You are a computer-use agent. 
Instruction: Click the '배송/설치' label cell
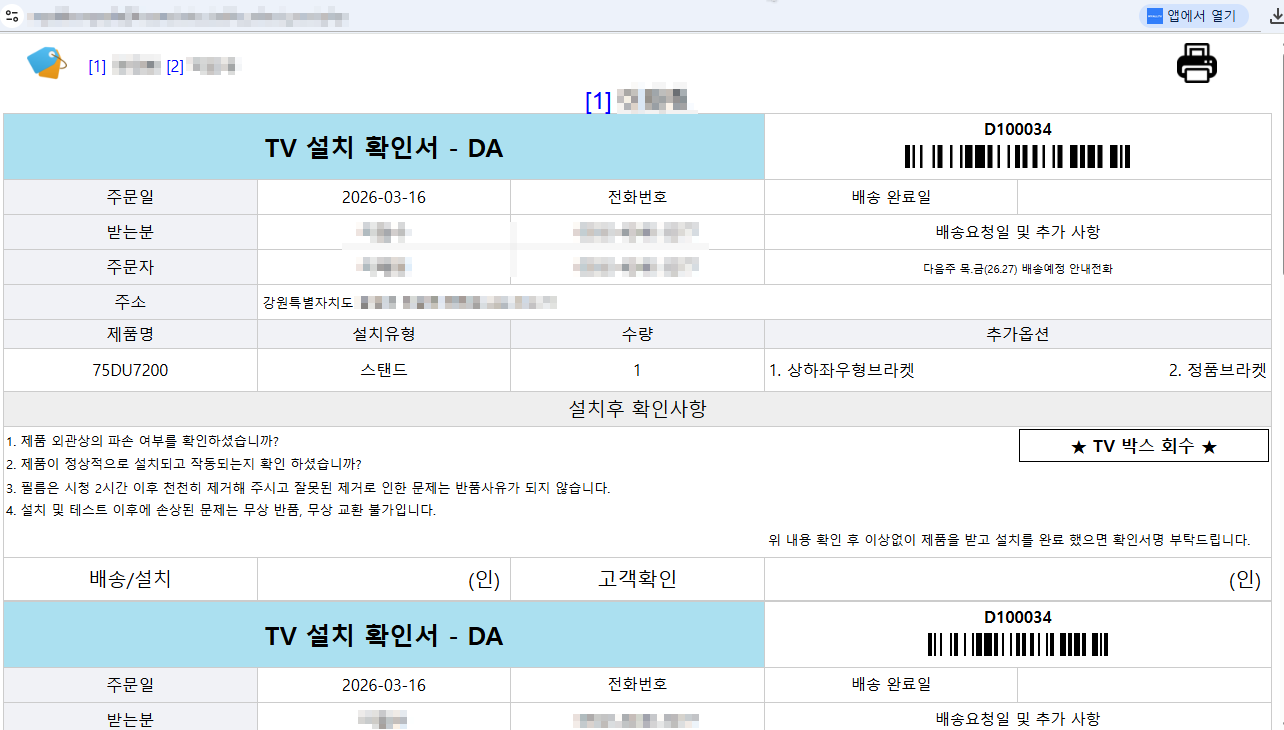pos(130,579)
